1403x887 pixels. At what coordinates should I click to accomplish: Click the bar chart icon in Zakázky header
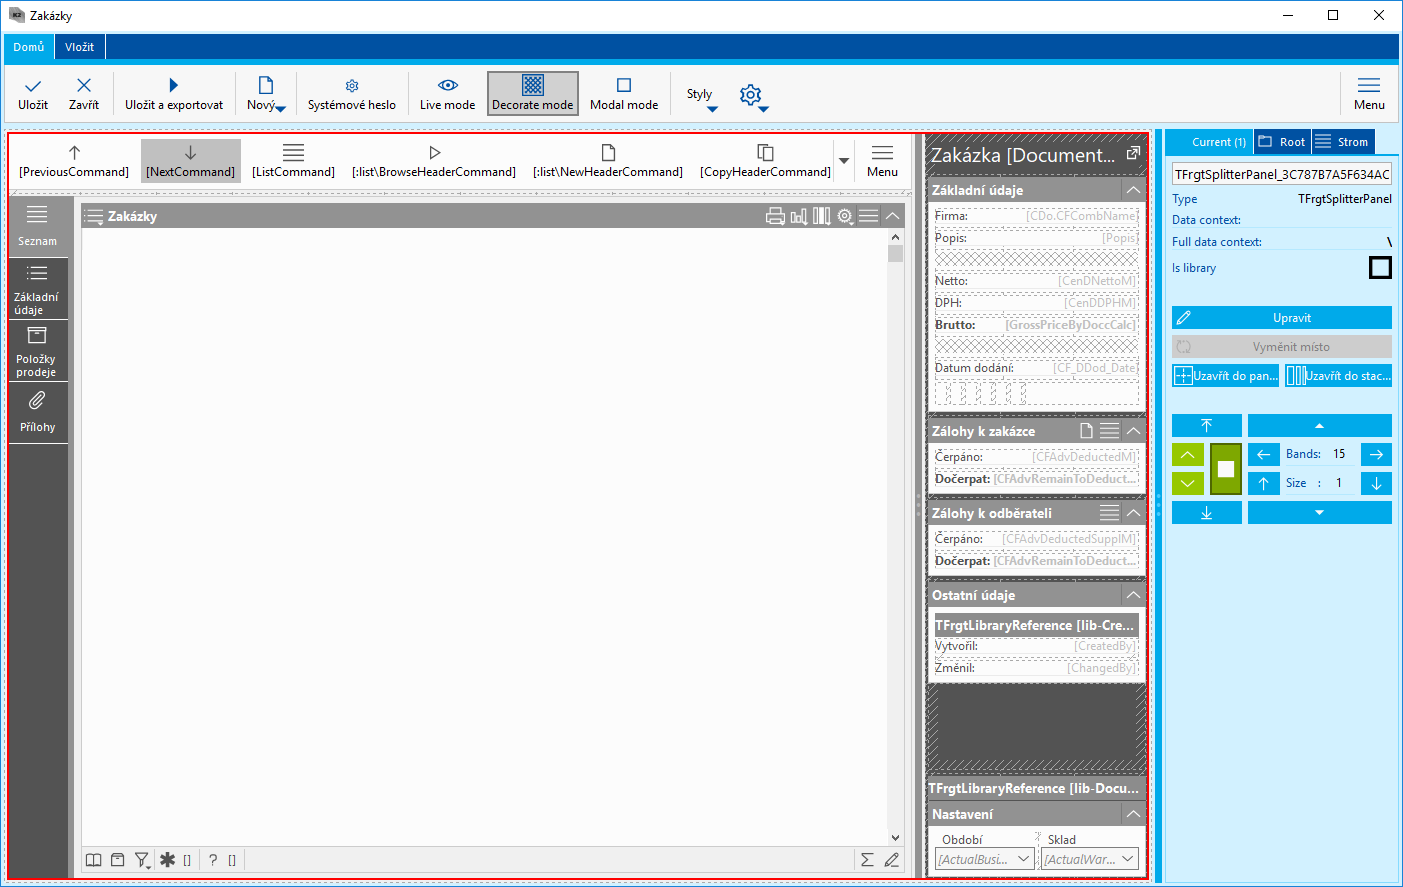point(798,216)
